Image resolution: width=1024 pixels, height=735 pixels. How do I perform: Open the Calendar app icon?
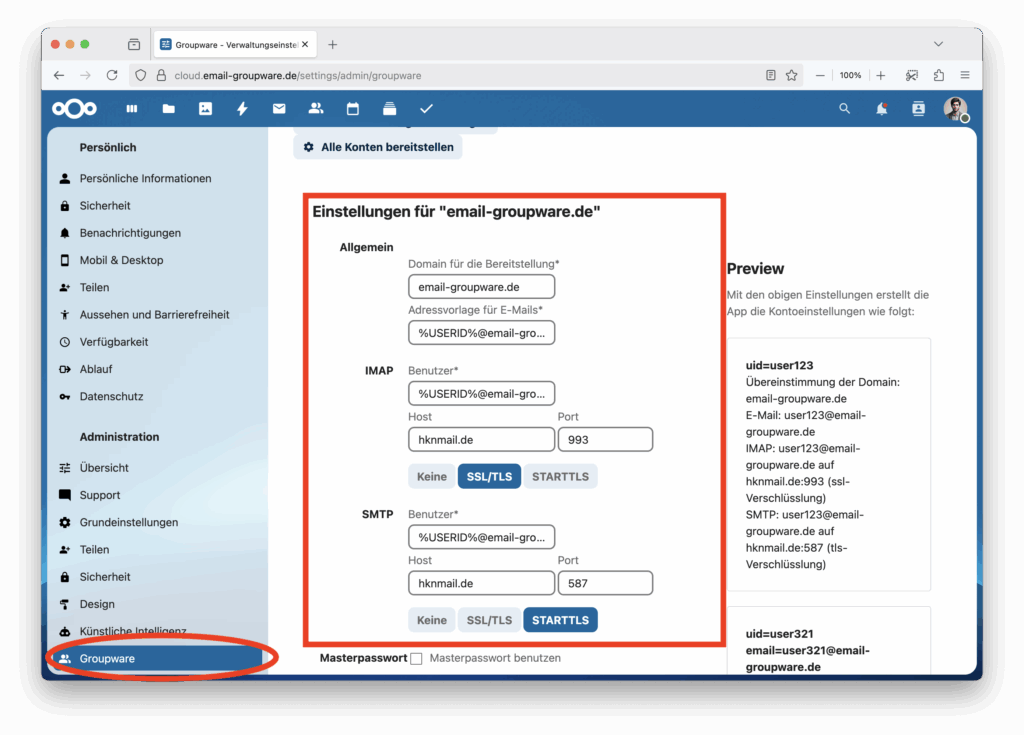pyautogui.click(x=353, y=108)
